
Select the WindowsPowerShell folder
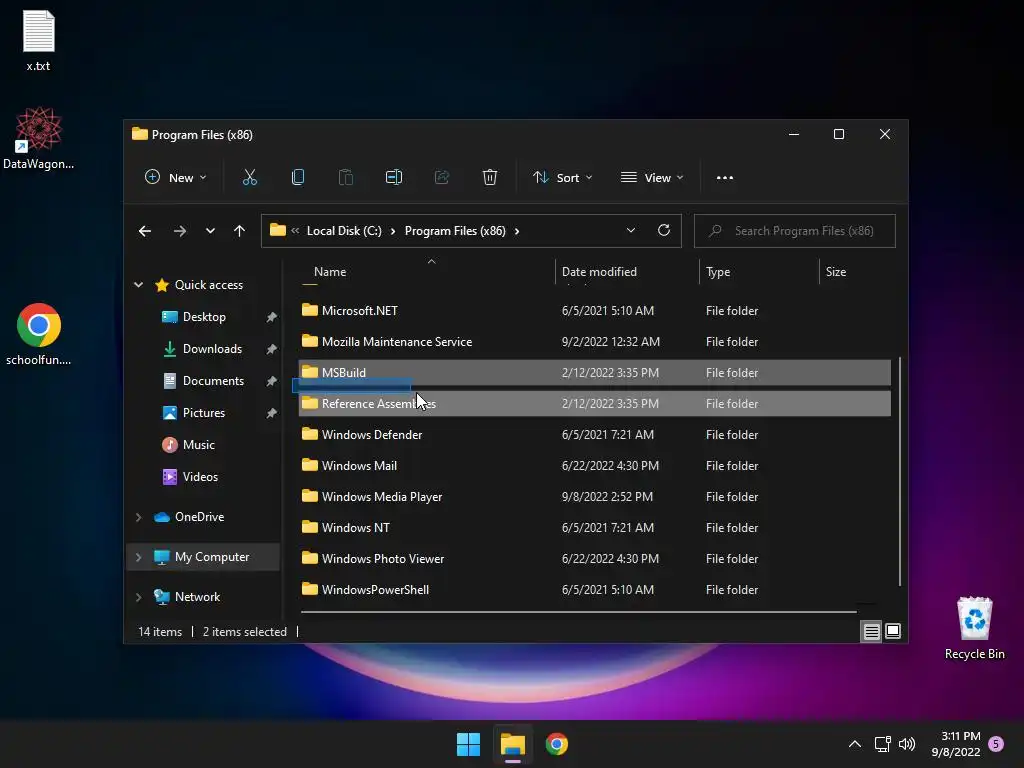(x=594, y=590)
